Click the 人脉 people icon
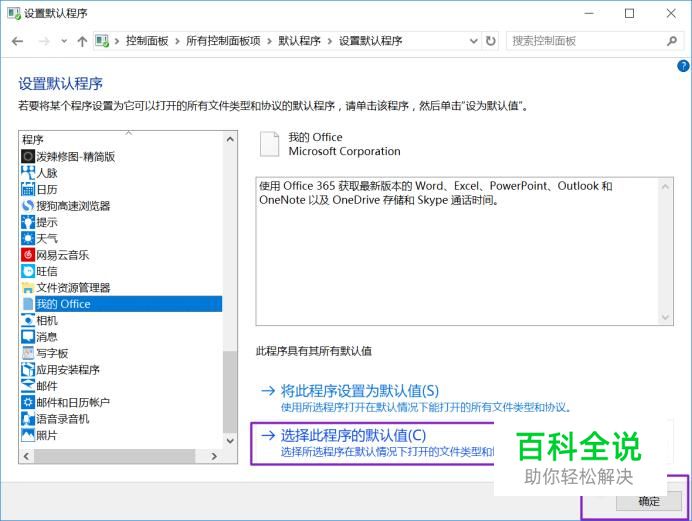 tap(28, 172)
